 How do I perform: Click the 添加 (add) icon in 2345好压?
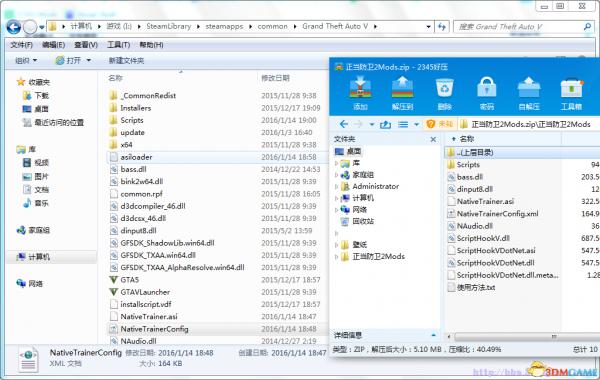[360, 93]
